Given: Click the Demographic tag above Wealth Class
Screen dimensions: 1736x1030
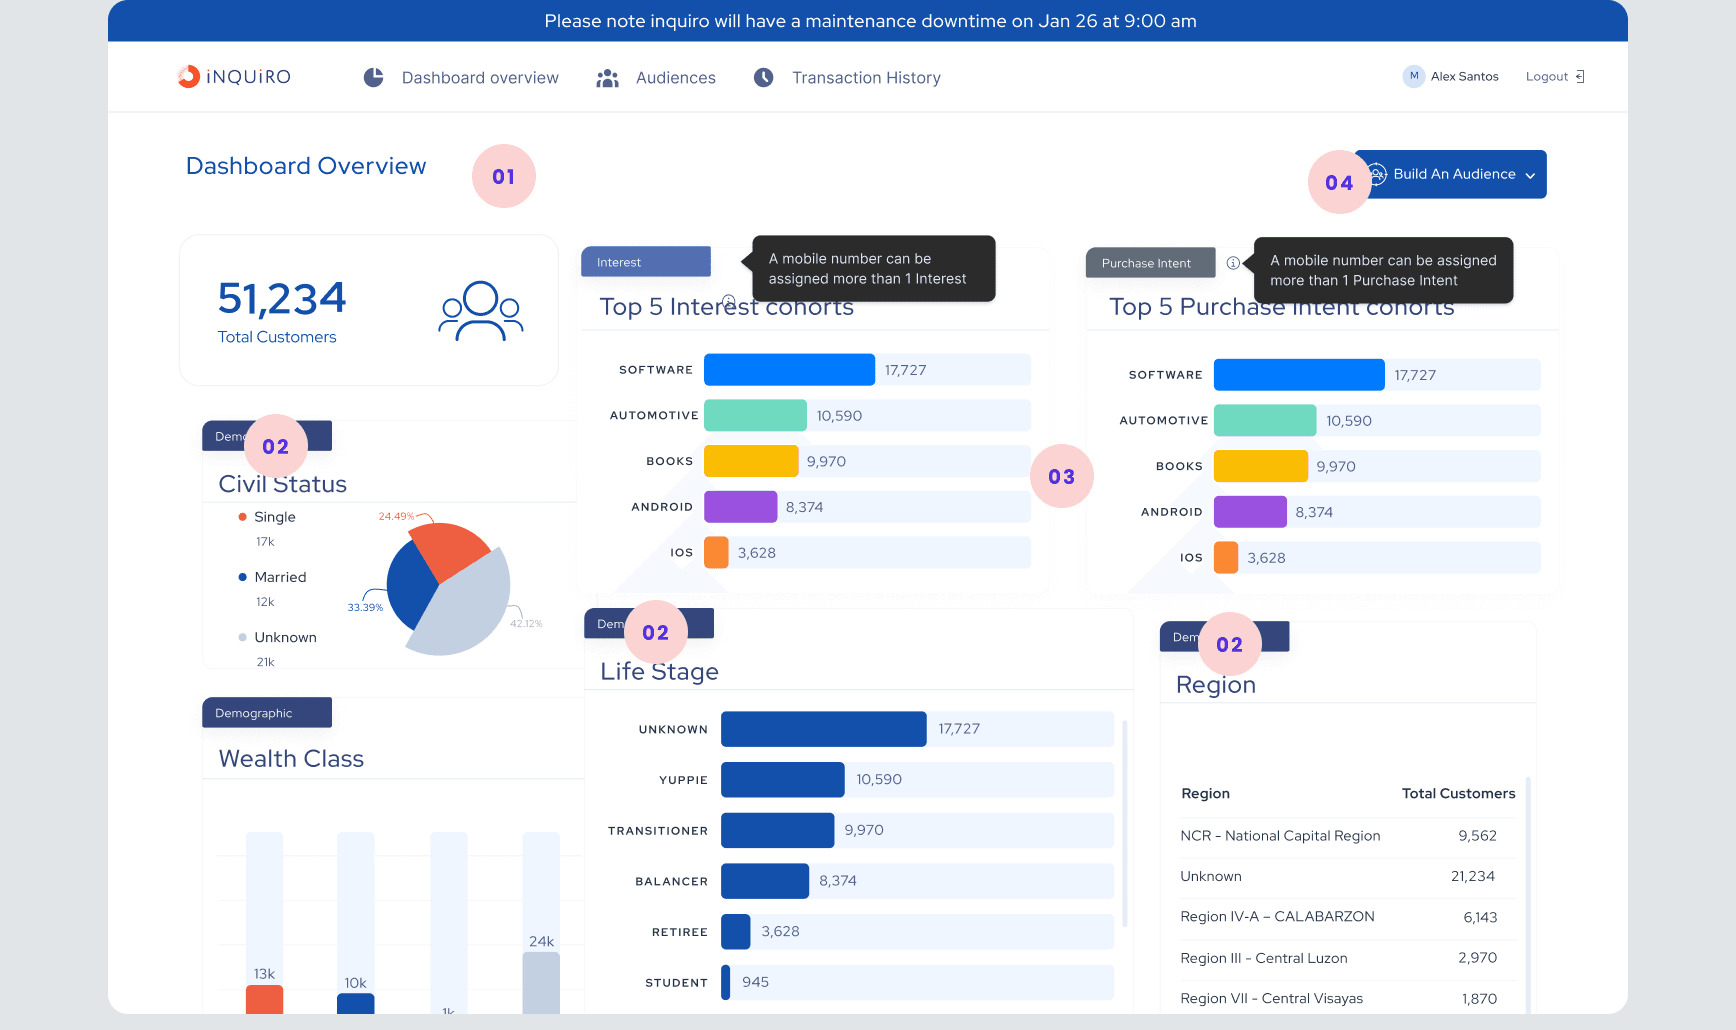Looking at the screenshot, I should pos(267,713).
